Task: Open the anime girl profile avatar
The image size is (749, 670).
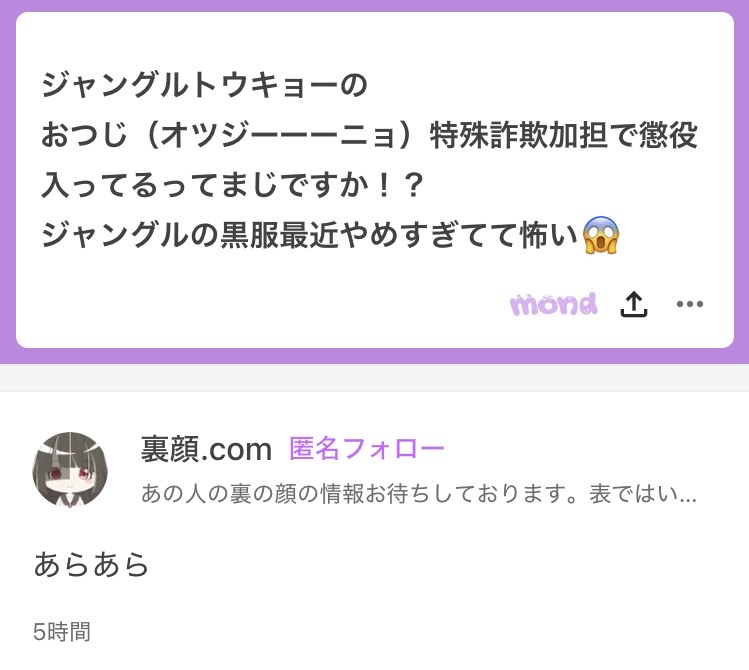Action: [x=70, y=469]
